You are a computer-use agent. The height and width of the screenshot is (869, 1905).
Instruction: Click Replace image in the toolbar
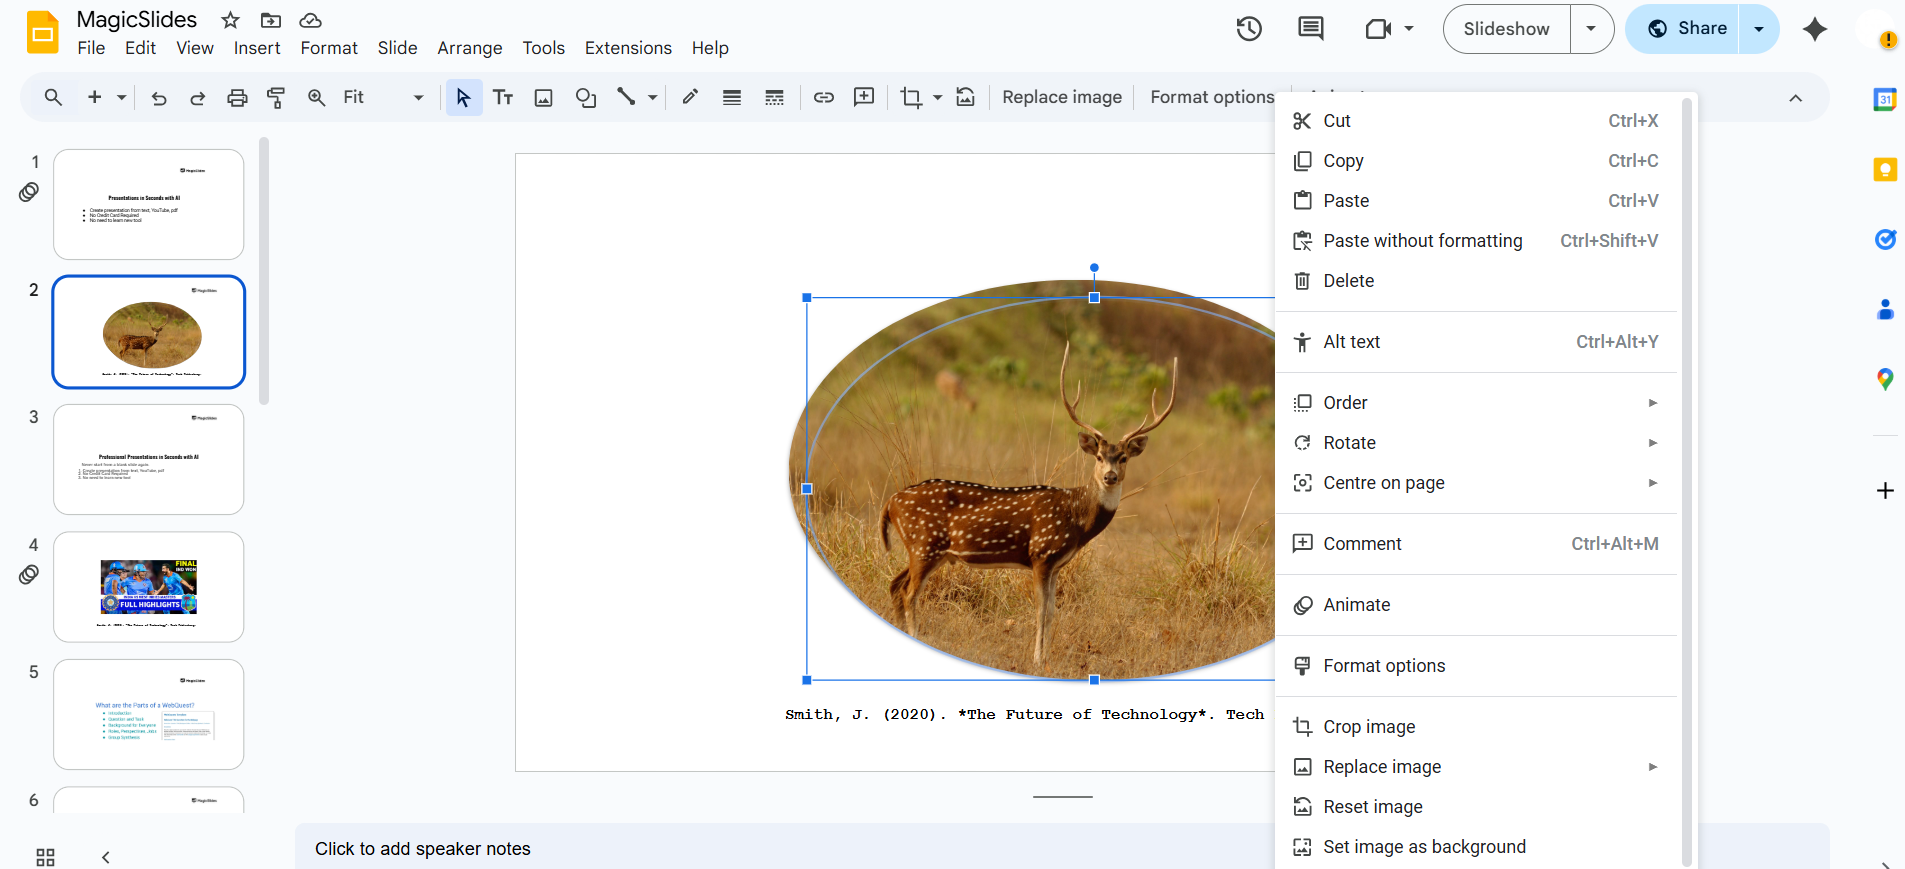coord(1061,98)
